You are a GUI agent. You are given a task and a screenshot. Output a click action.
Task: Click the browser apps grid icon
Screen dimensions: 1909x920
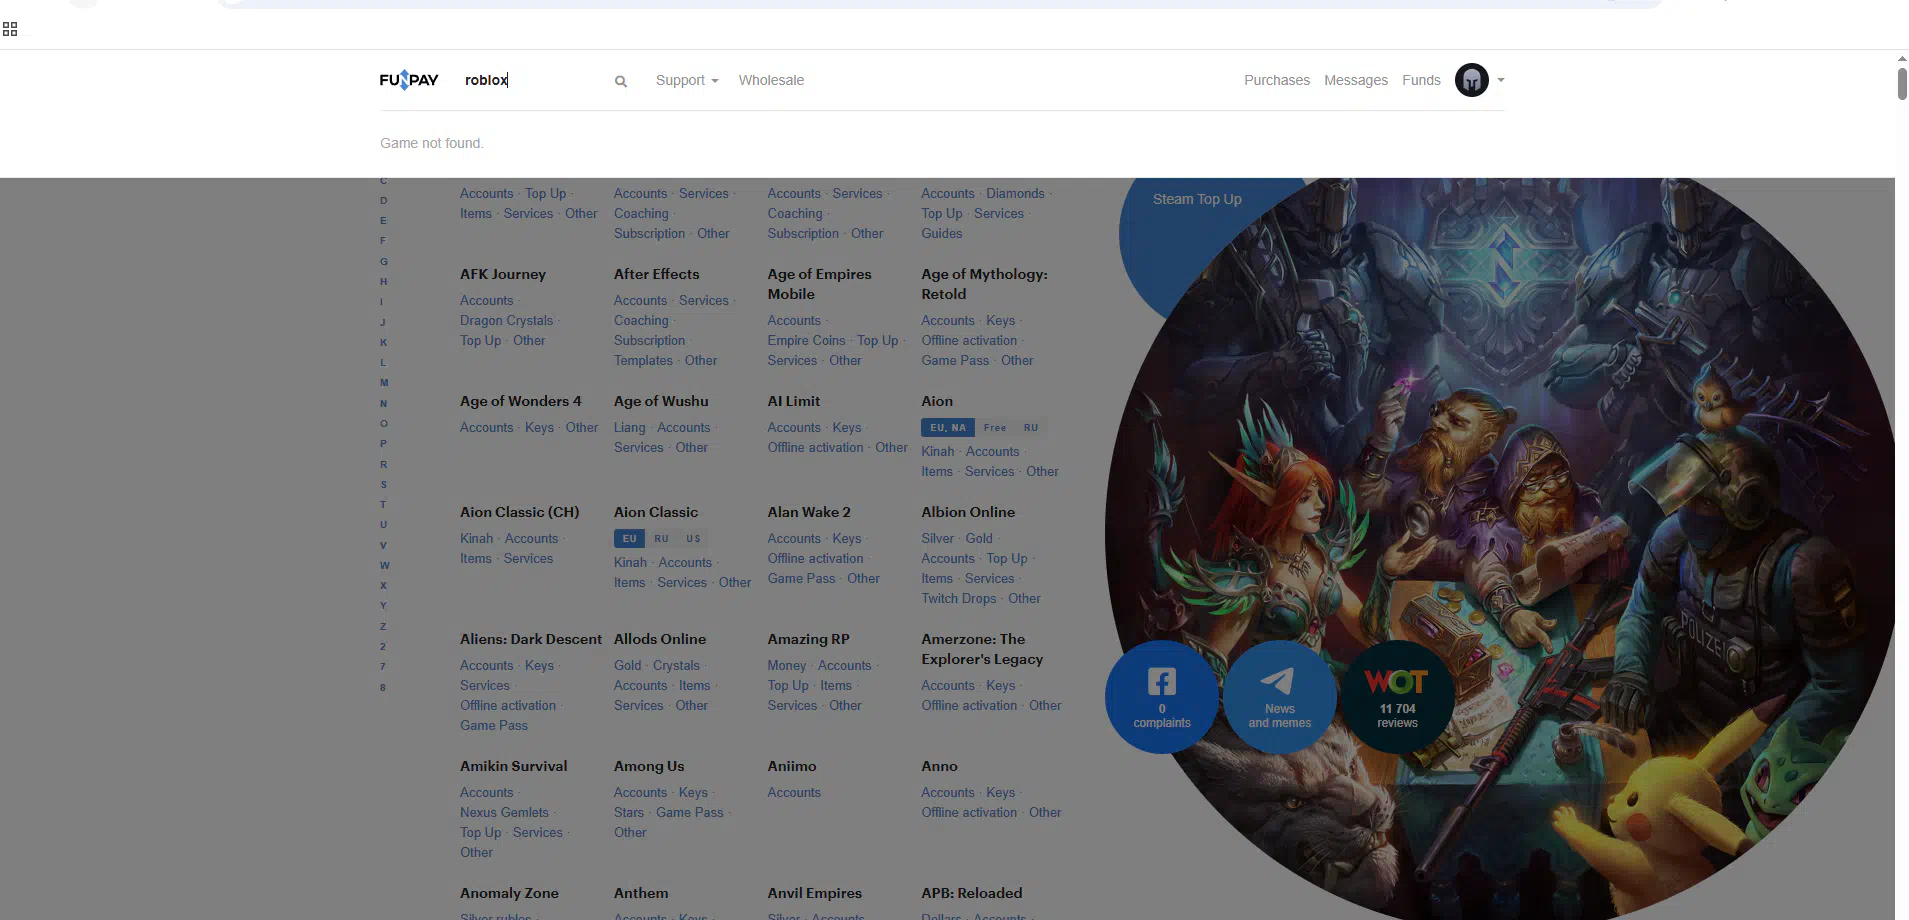click(x=10, y=29)
